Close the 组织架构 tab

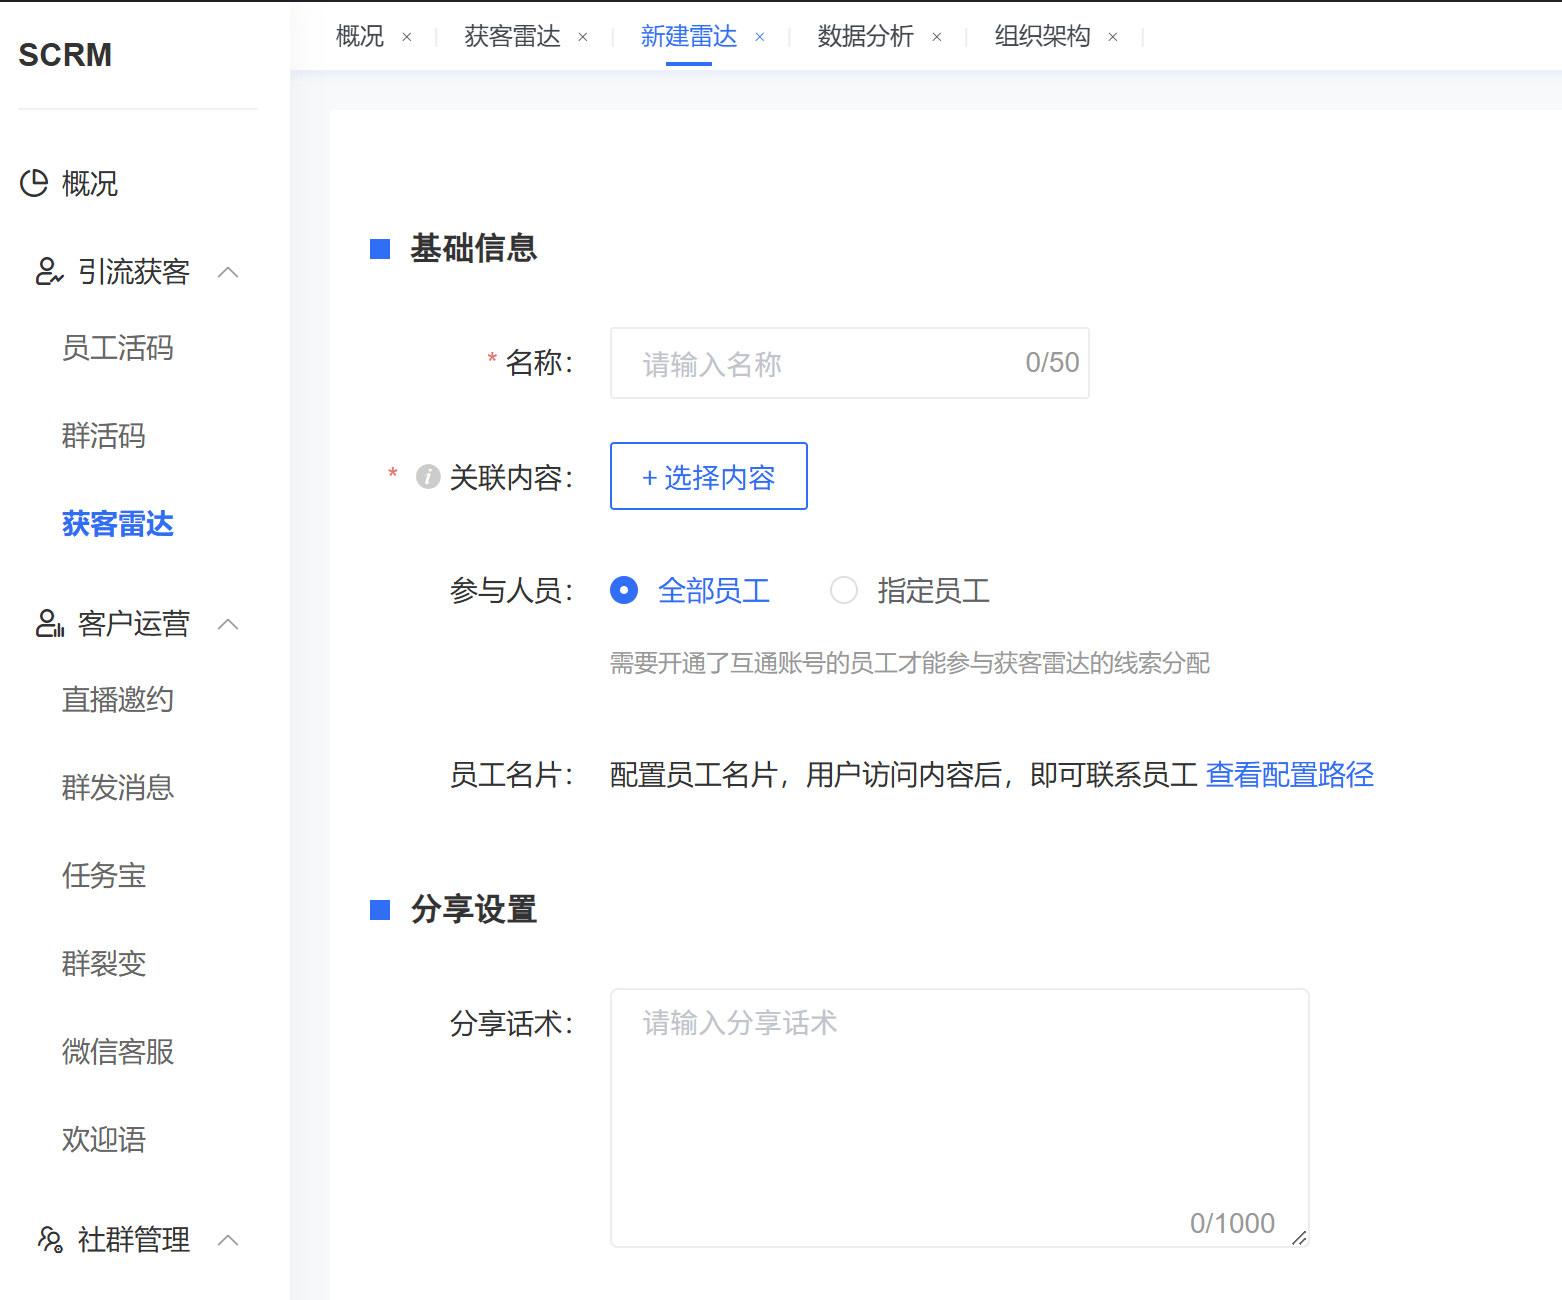pyautogui.click(x=1113, y=37)
